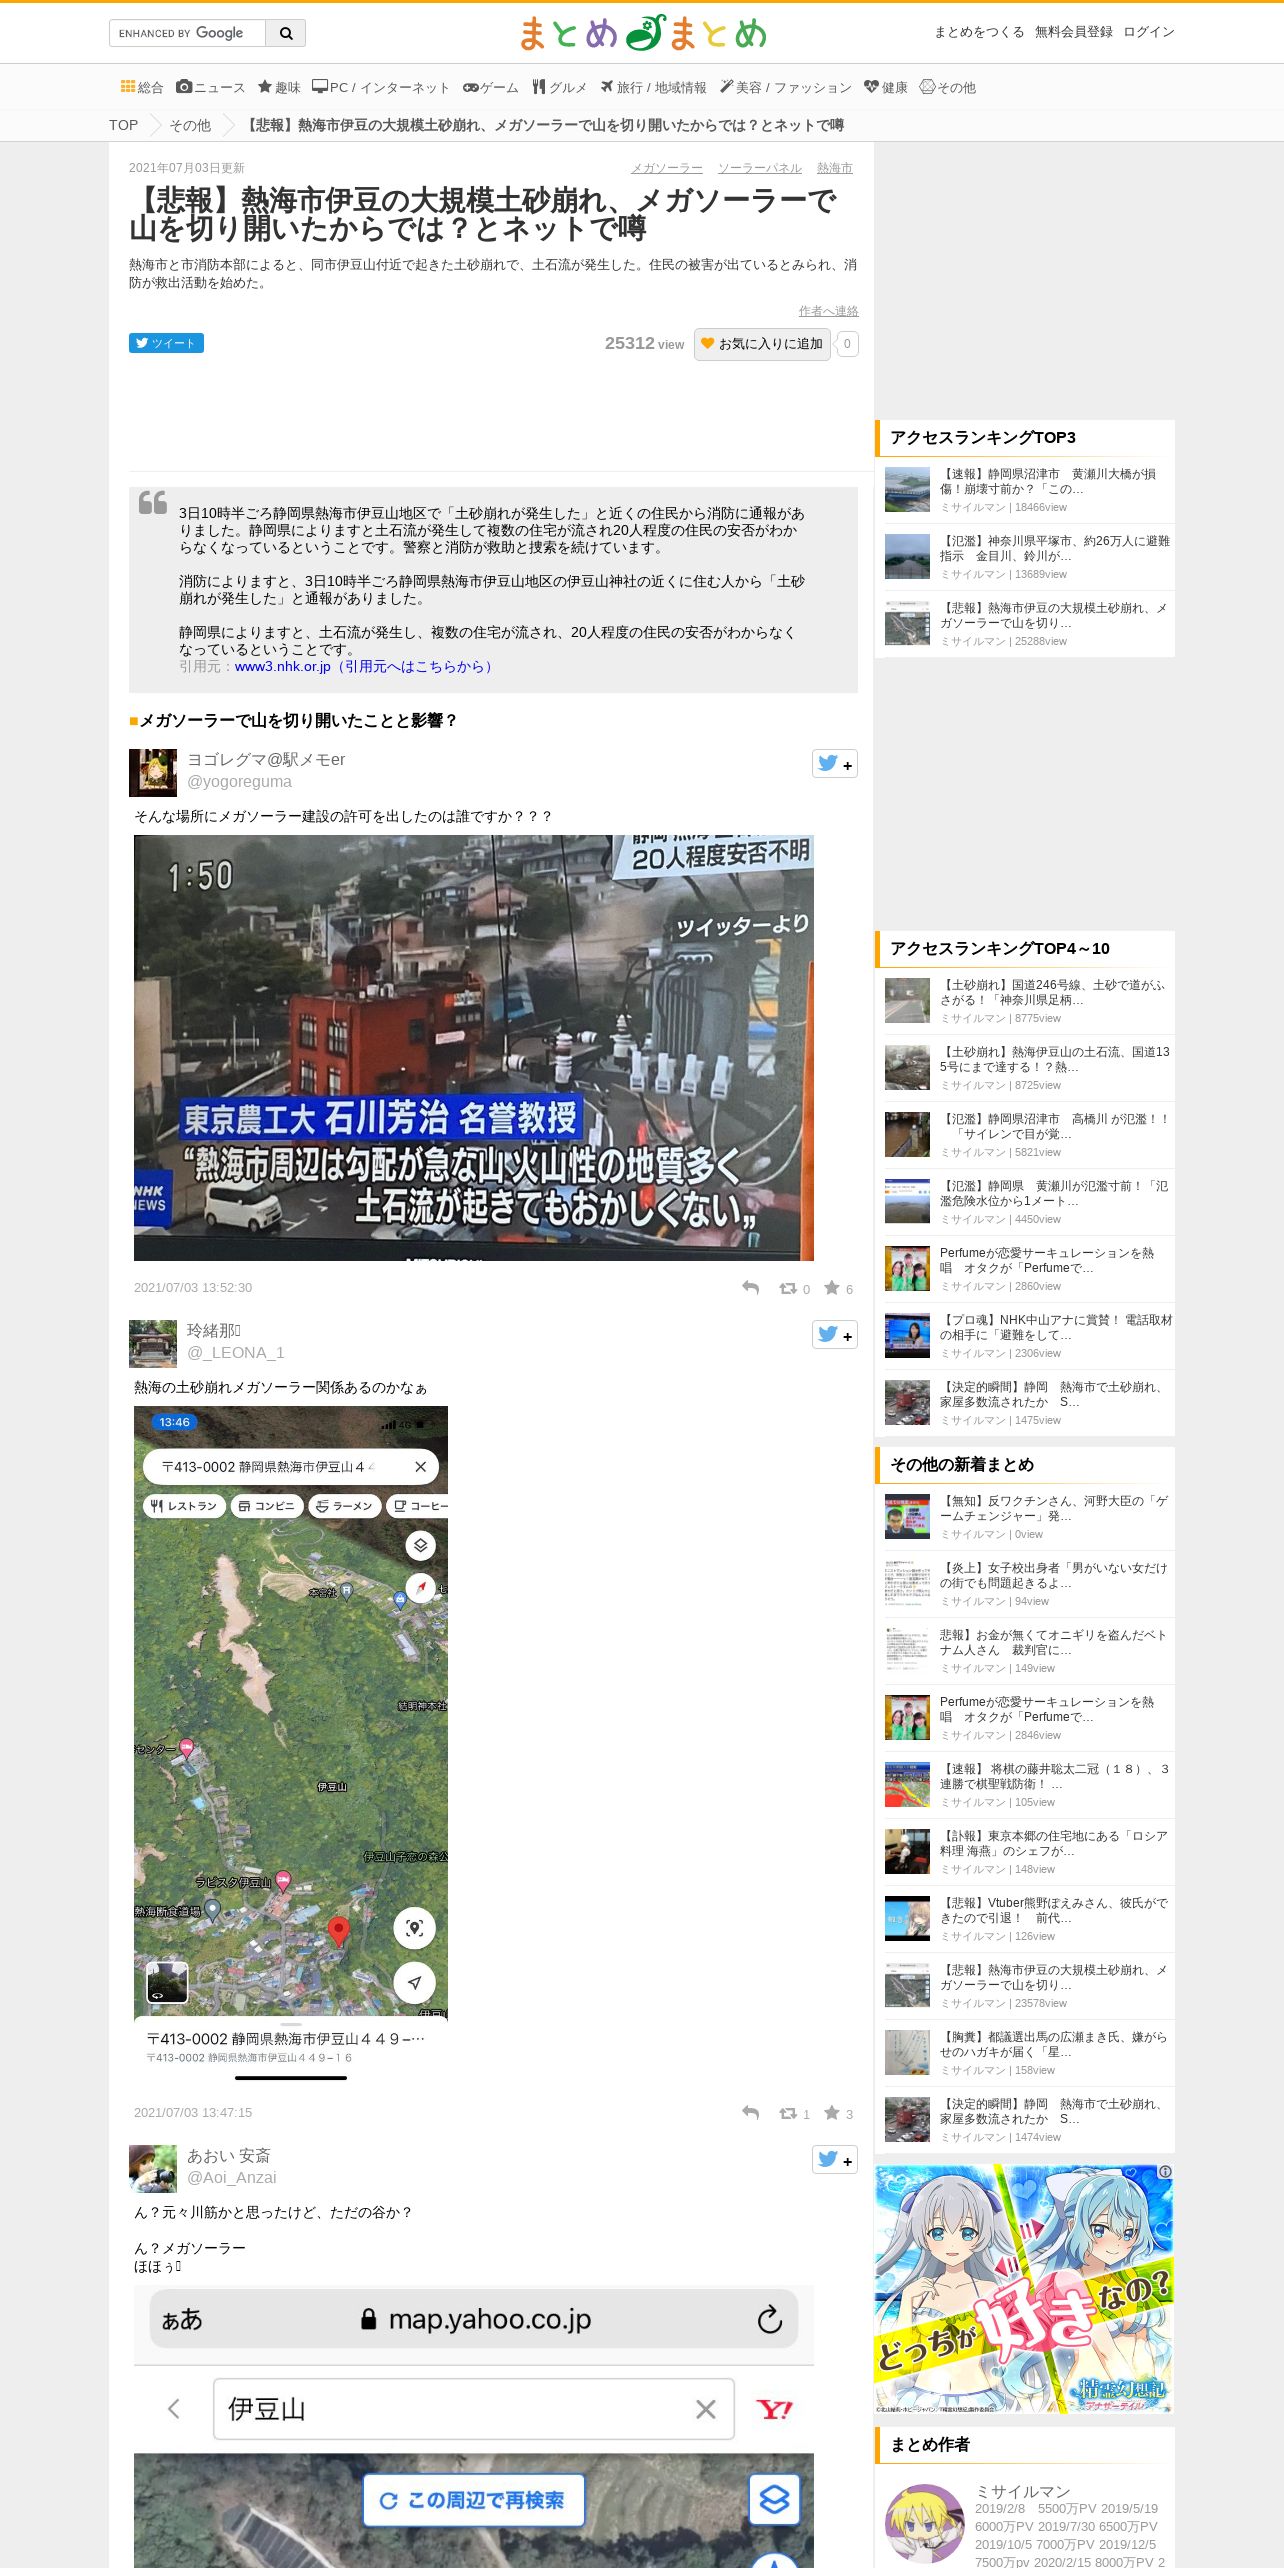The height and width of the screenshot is (2568, 1284).
Task: Click favorite star on the 13:52:30 tweet
Action: [x=832, y=1288]
